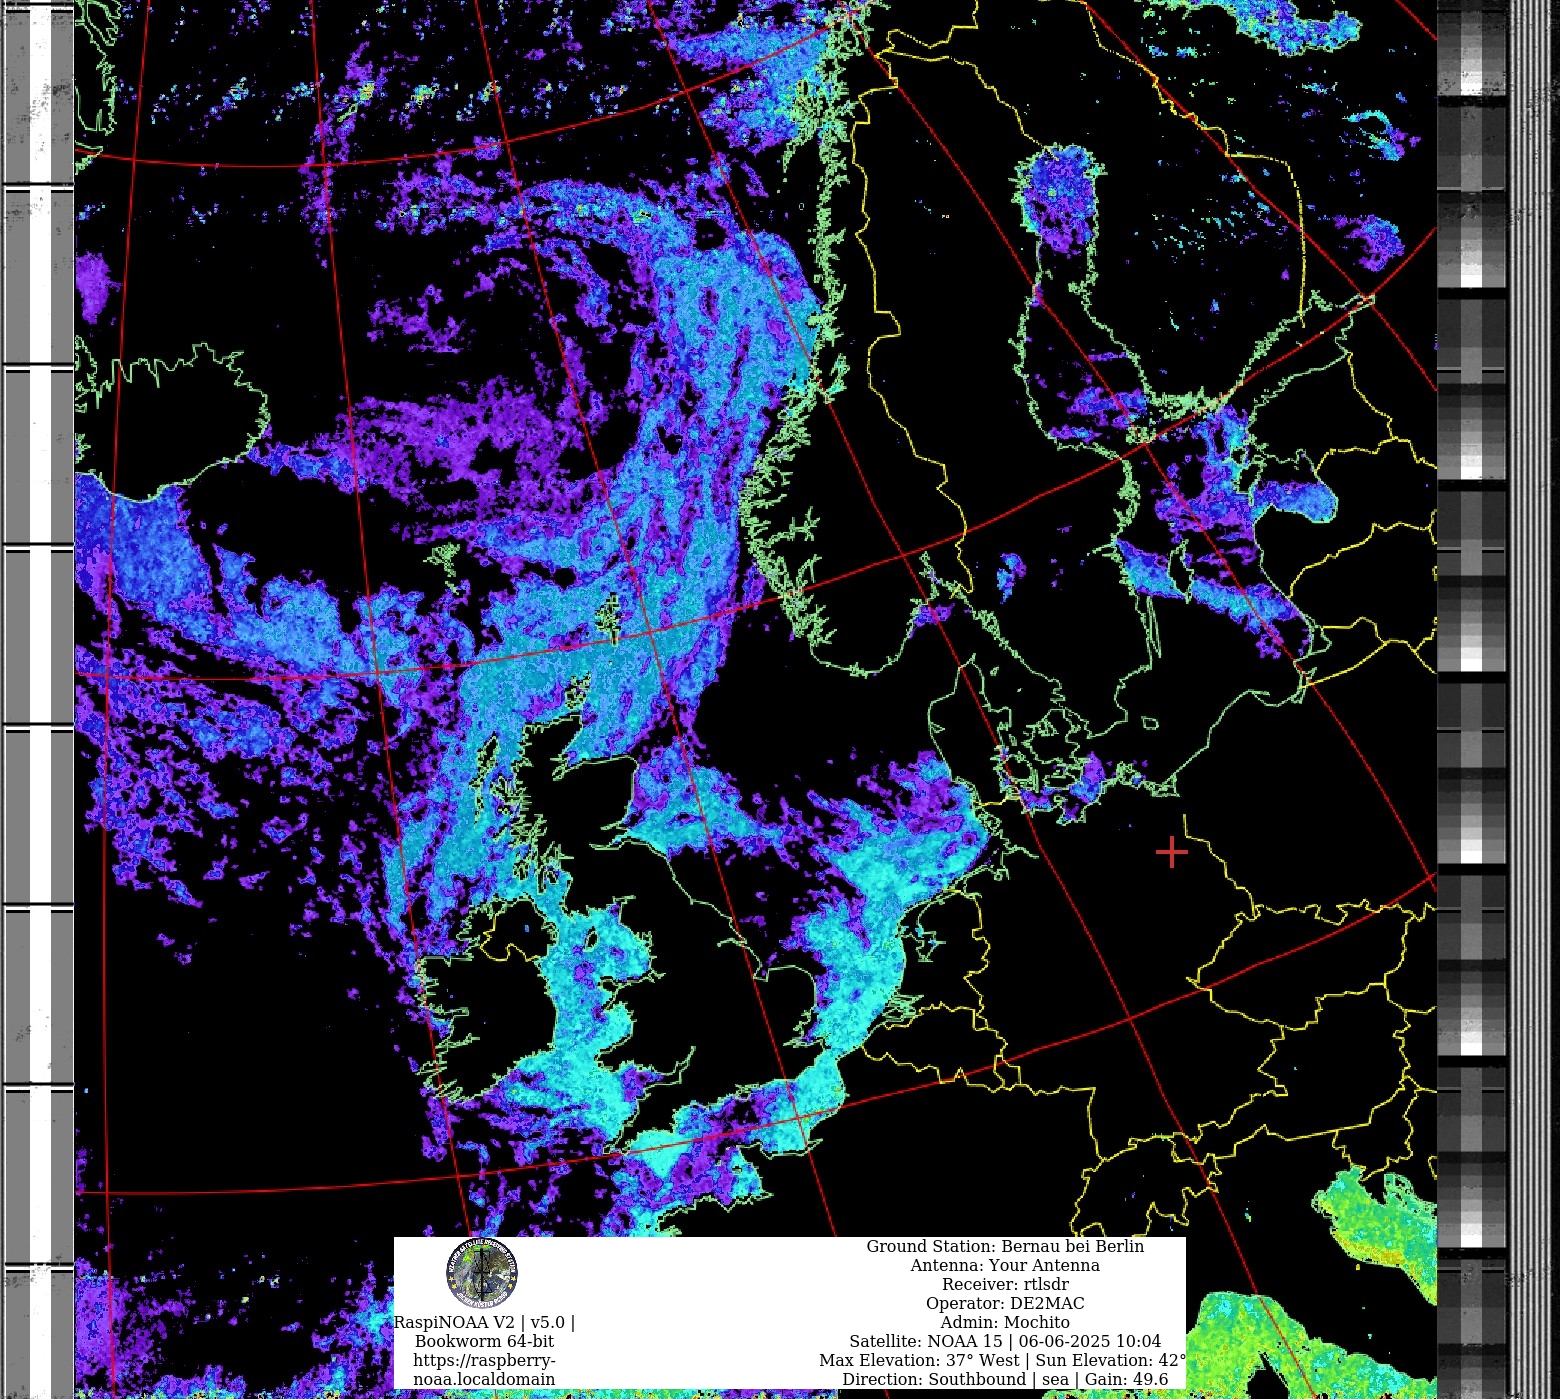Click the 'Operator: DE2MAC' line
The width and height of the screenshot is (1560, 1399).
pyautogui.click(x=1005, y=1303)
